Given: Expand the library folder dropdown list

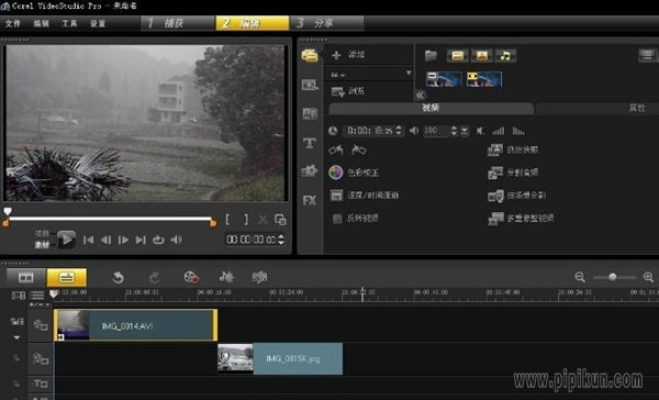Looking at the screenshot, I should [408, 73].
